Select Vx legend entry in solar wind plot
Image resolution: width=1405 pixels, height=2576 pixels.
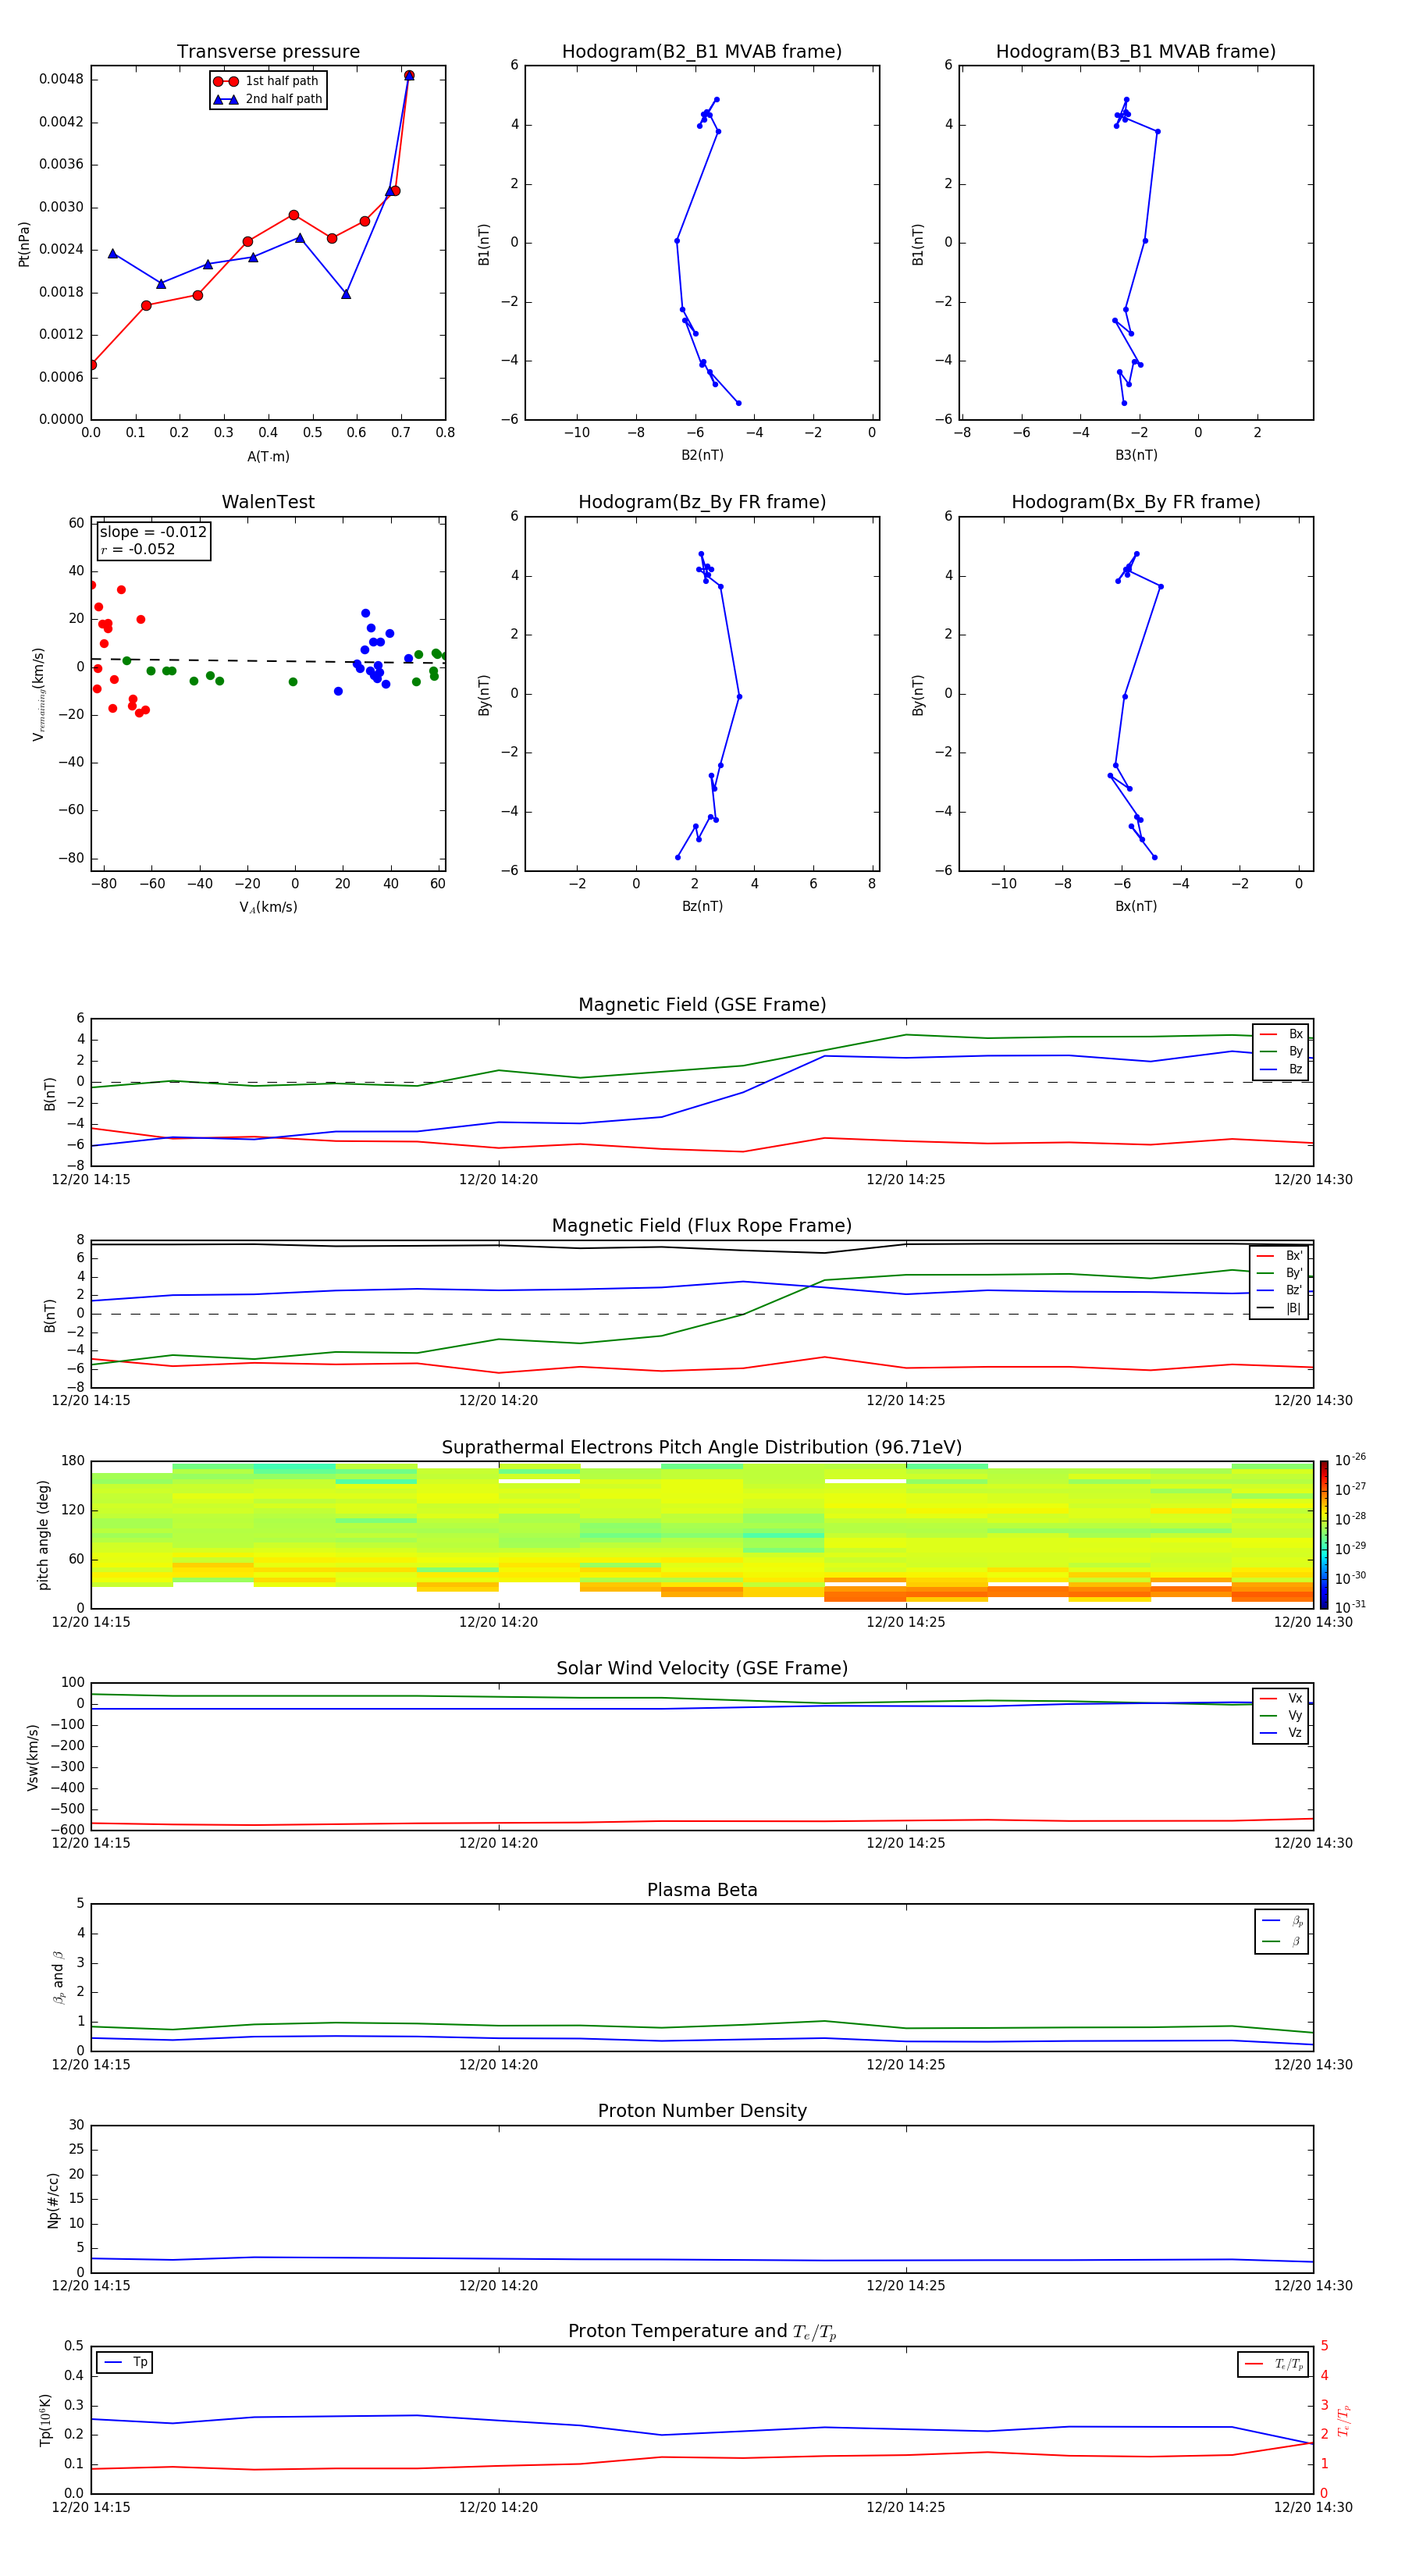point(1281,1699)
